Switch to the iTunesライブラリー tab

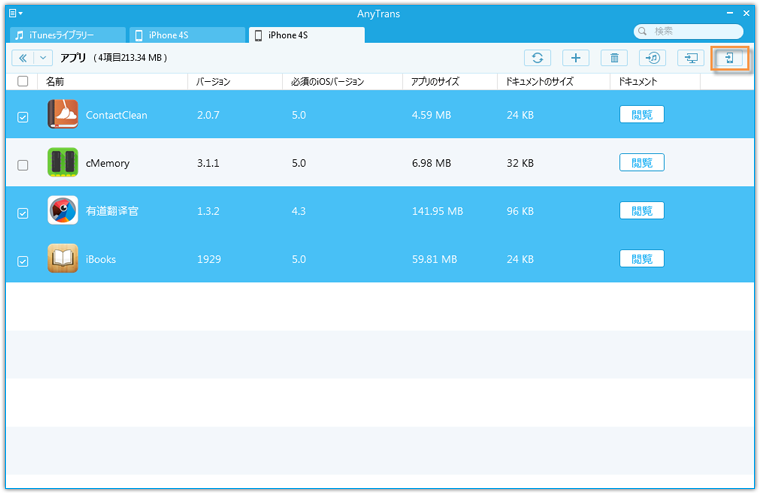point(67,35)
